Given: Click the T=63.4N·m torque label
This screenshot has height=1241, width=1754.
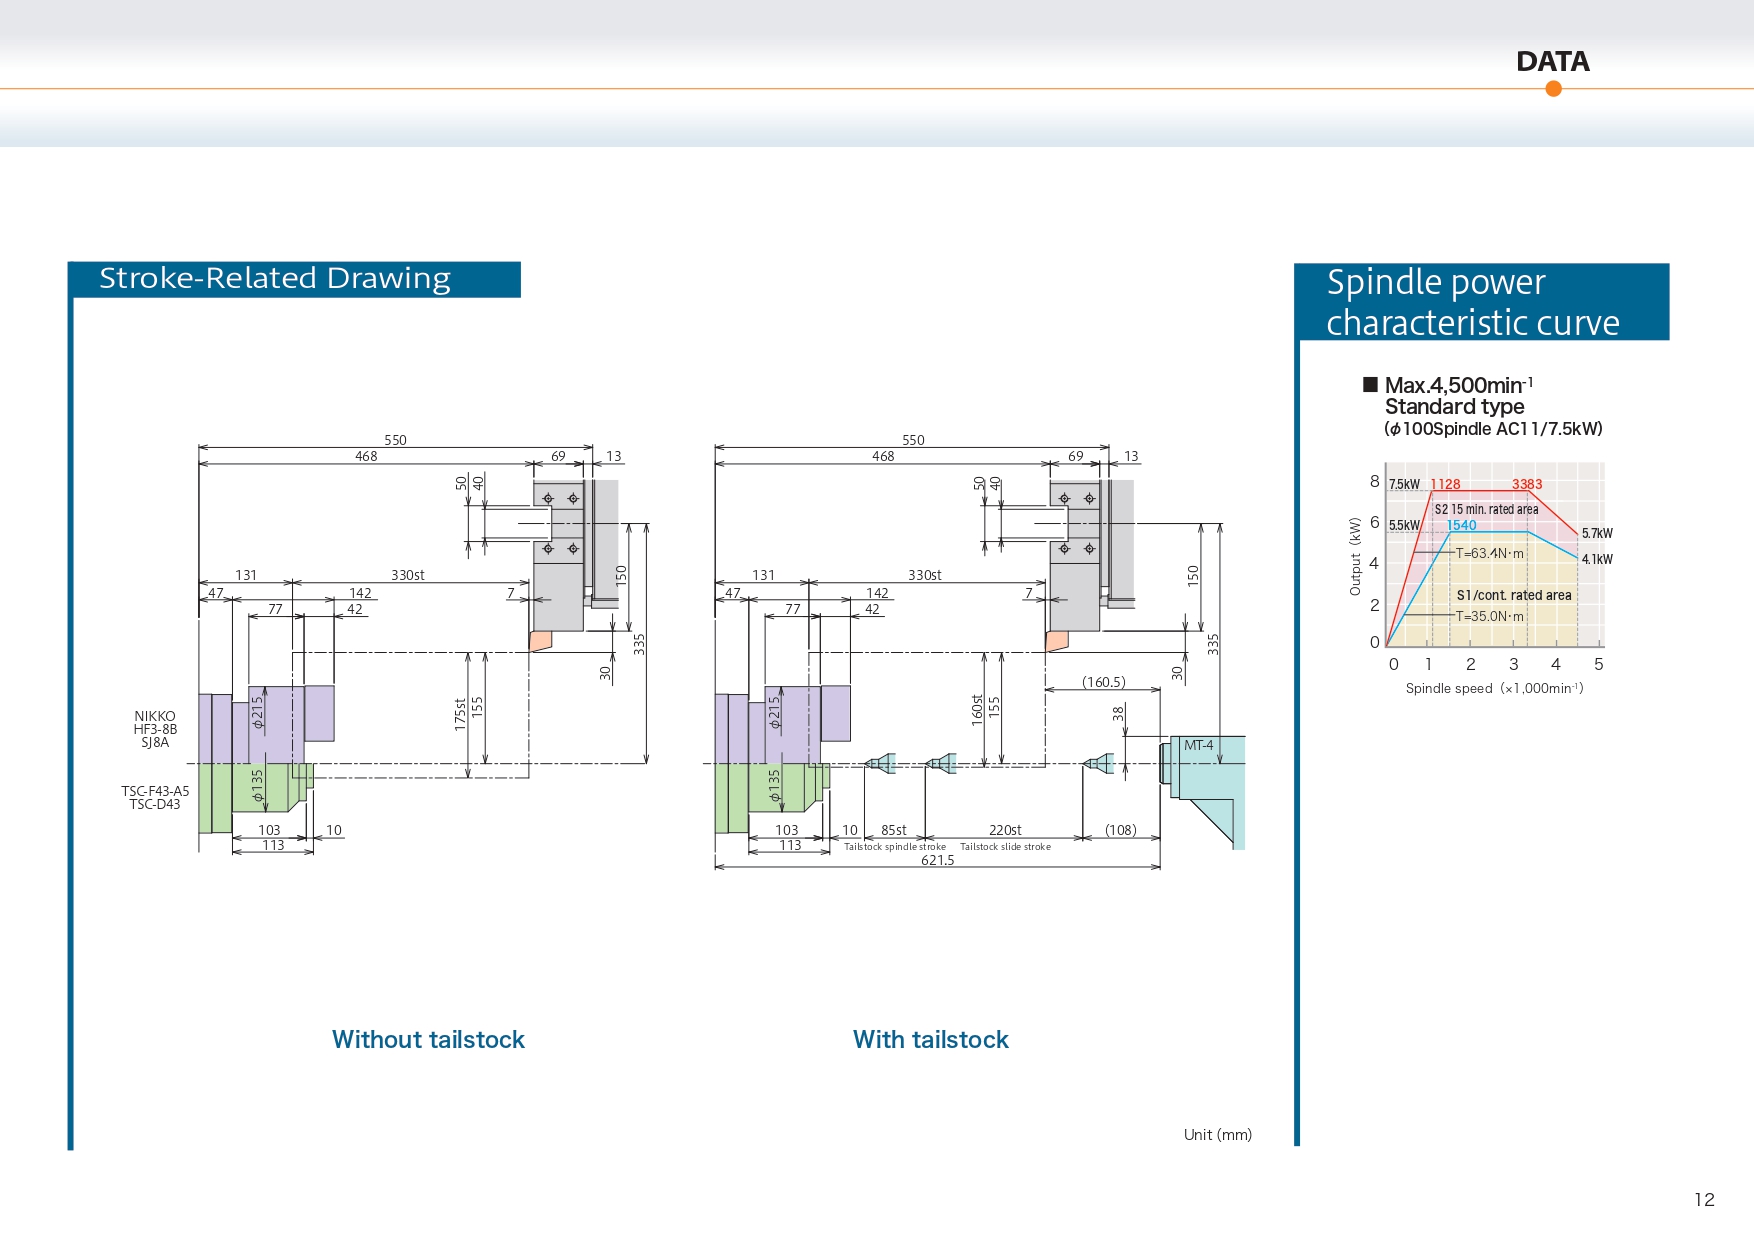Looking at the screenshot, I should pyautogui.click(x=1490, y=553).
